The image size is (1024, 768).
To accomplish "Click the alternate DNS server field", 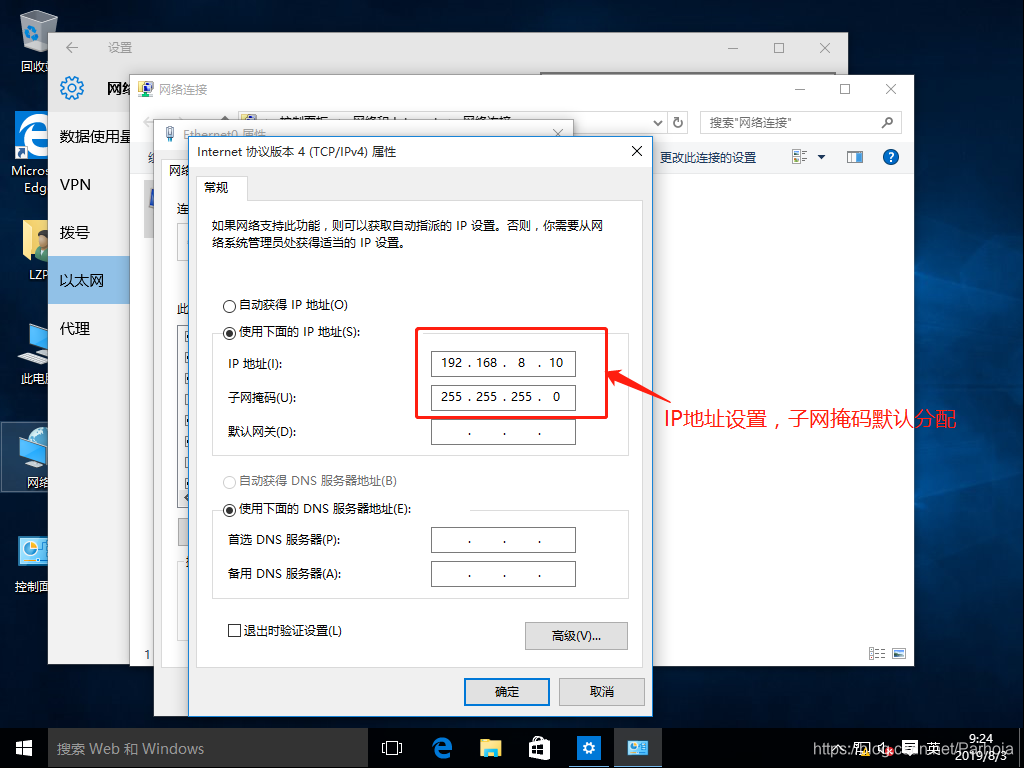I will (x=503, y=574).
